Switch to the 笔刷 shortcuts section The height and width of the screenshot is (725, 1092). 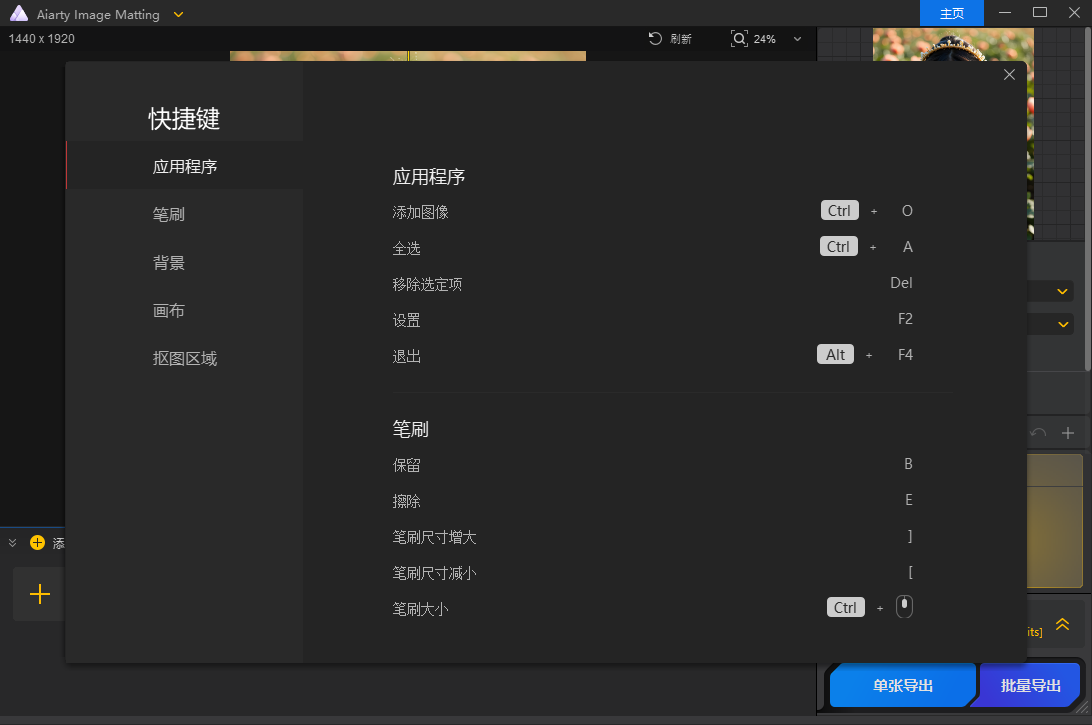[168, 213]
